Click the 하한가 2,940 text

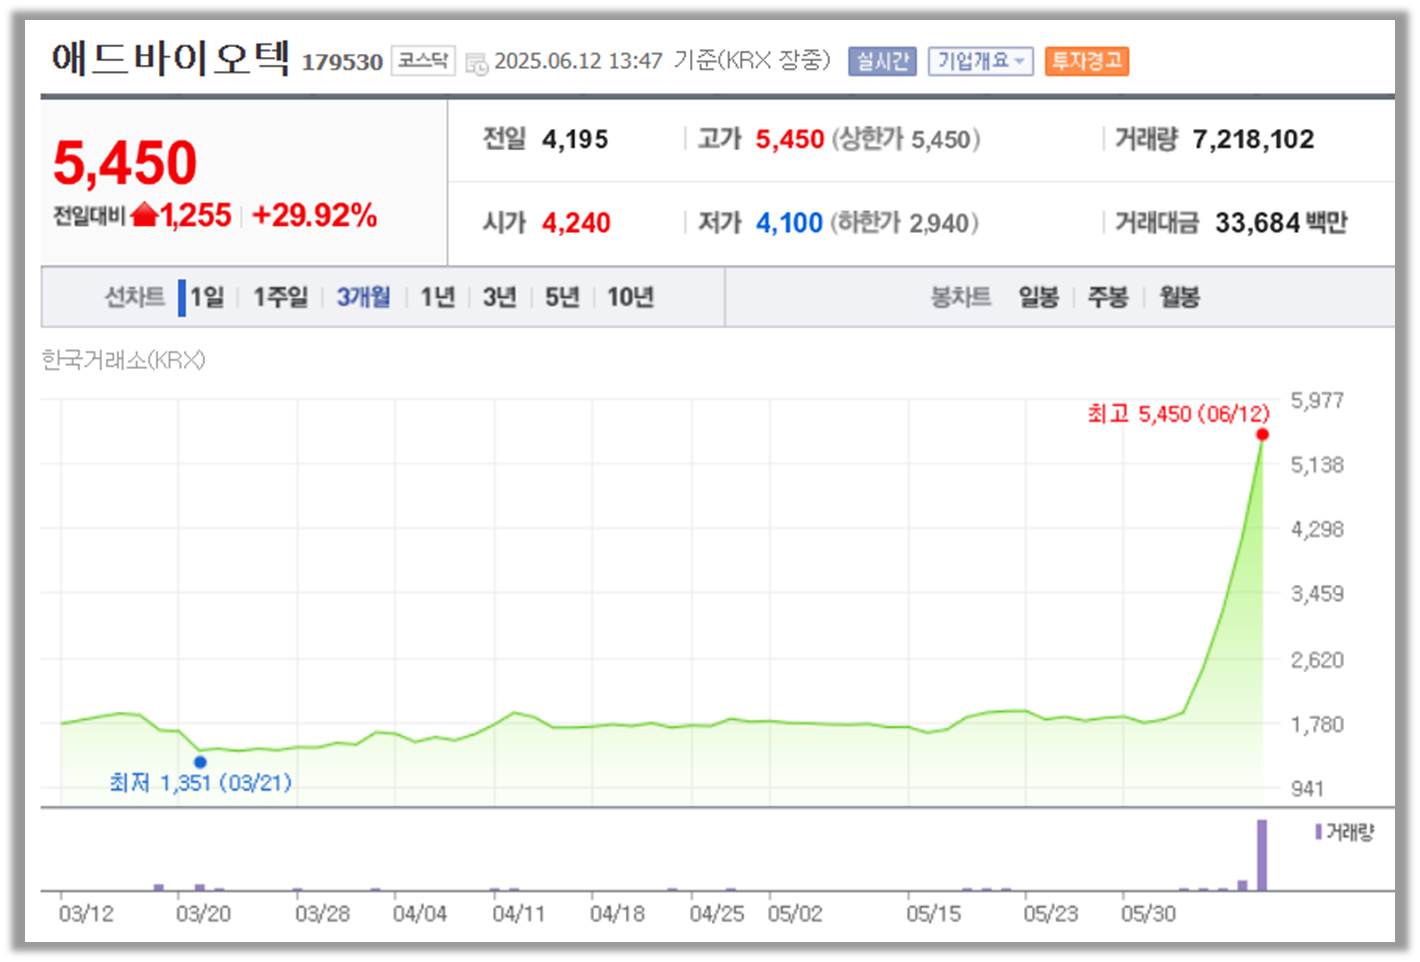click(904, 222)
